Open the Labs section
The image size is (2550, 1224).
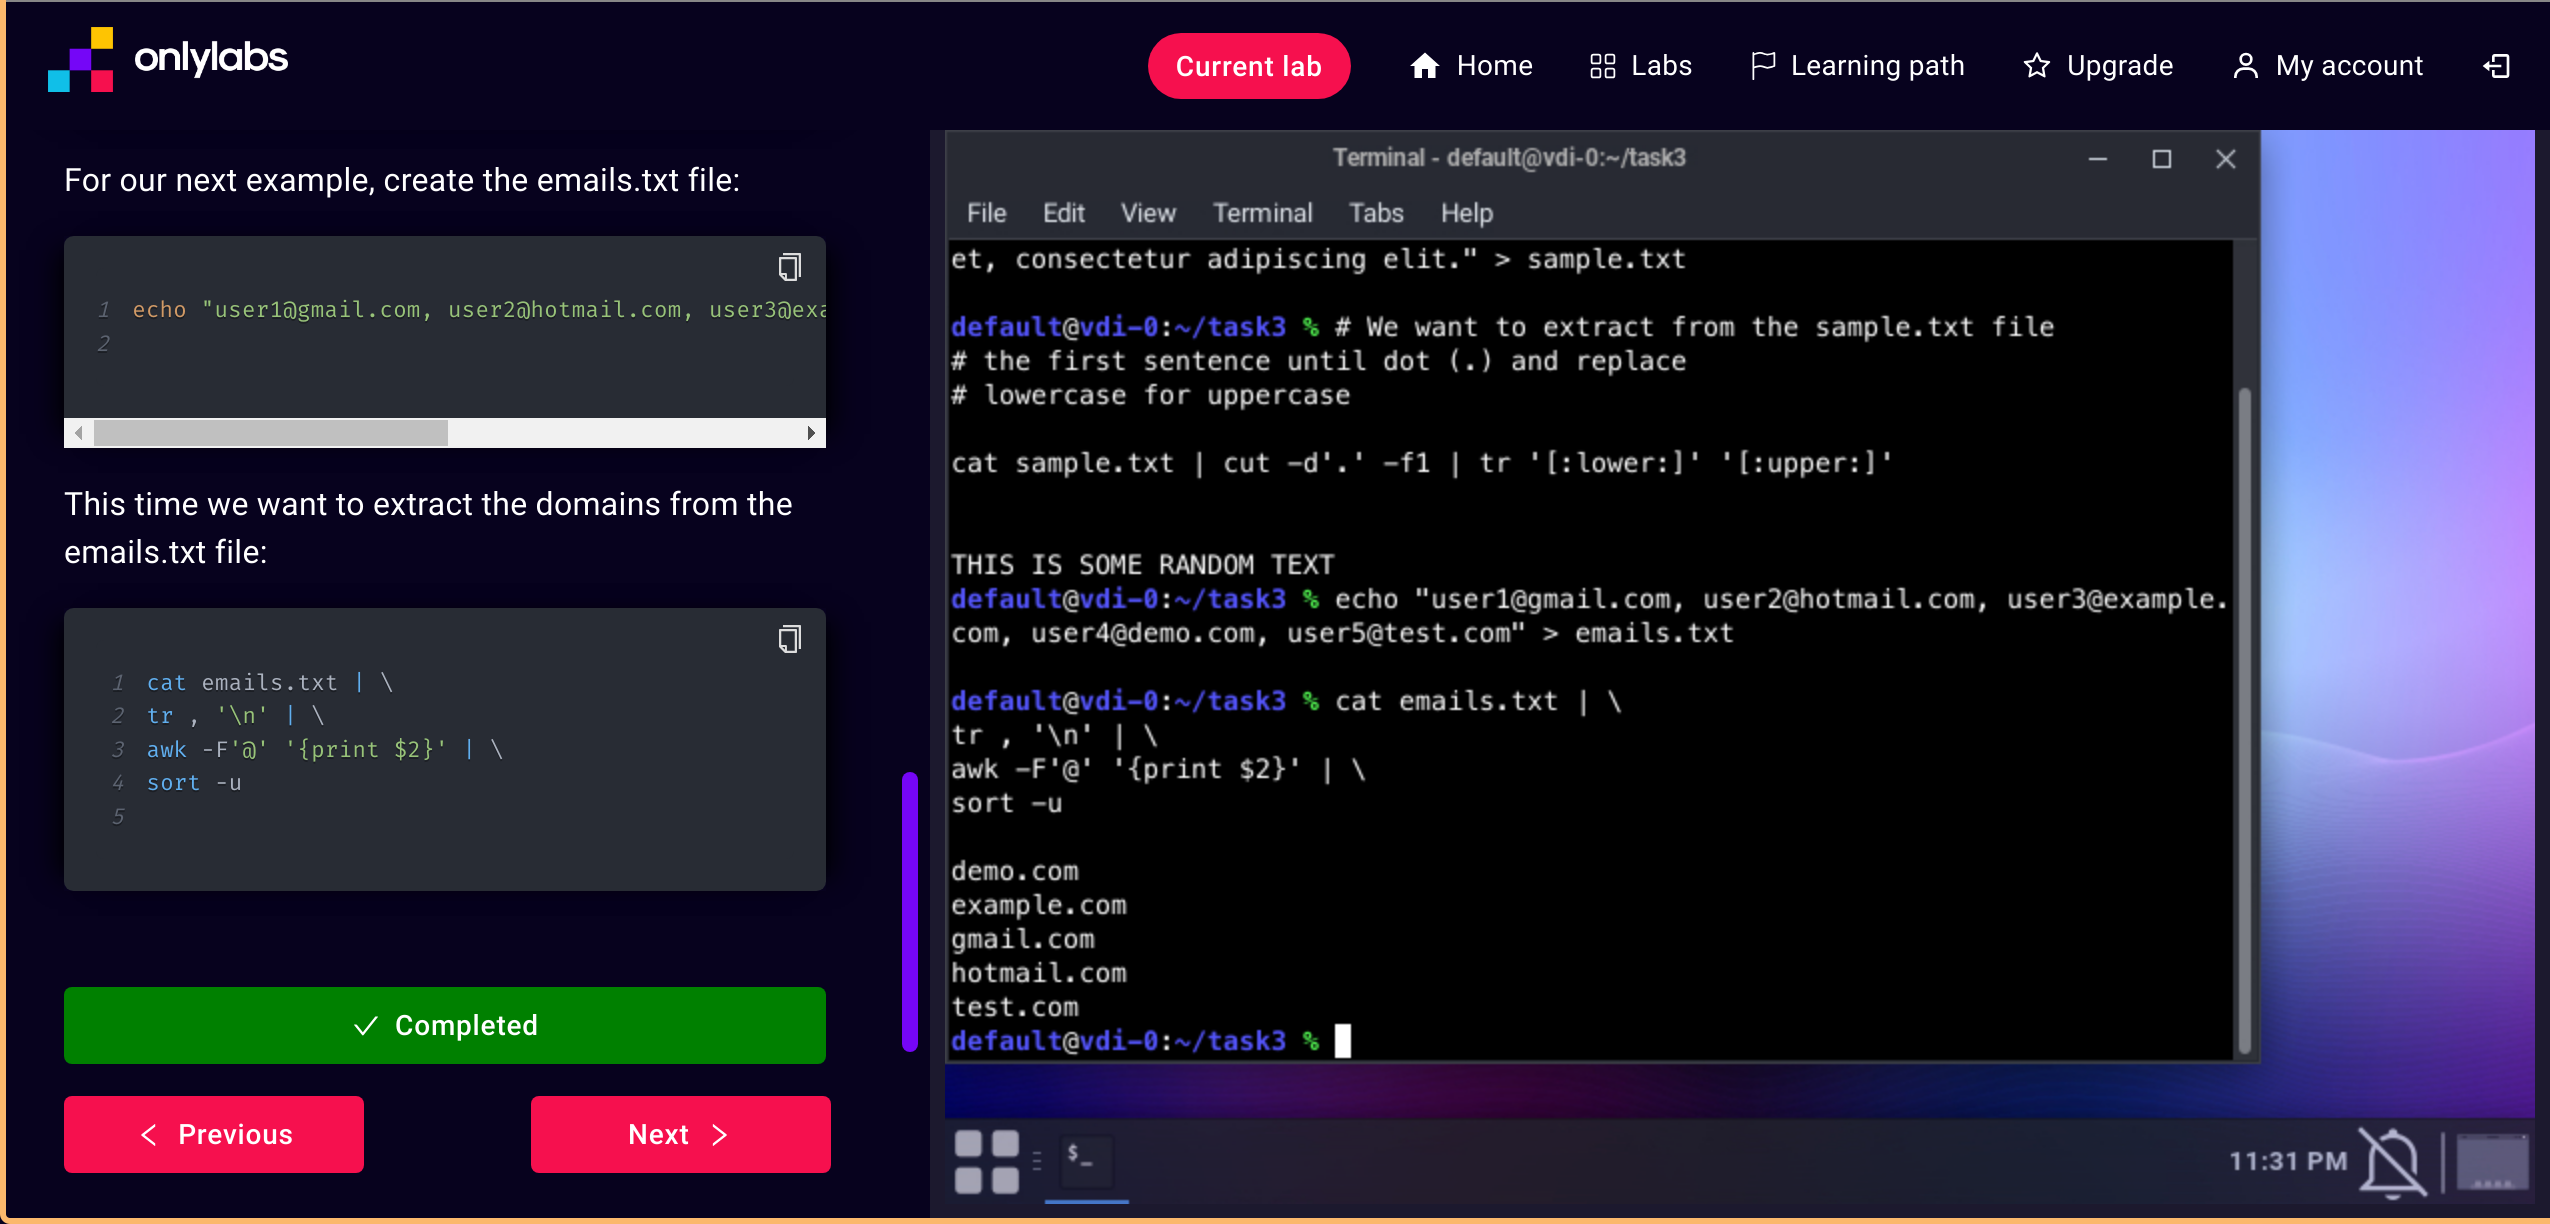coord(1640,66)
